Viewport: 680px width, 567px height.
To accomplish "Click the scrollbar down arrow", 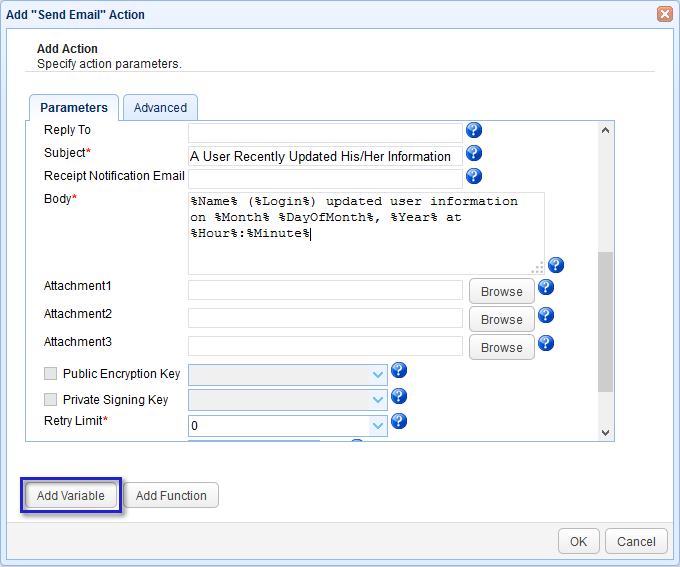I will (x=605, y=433).
